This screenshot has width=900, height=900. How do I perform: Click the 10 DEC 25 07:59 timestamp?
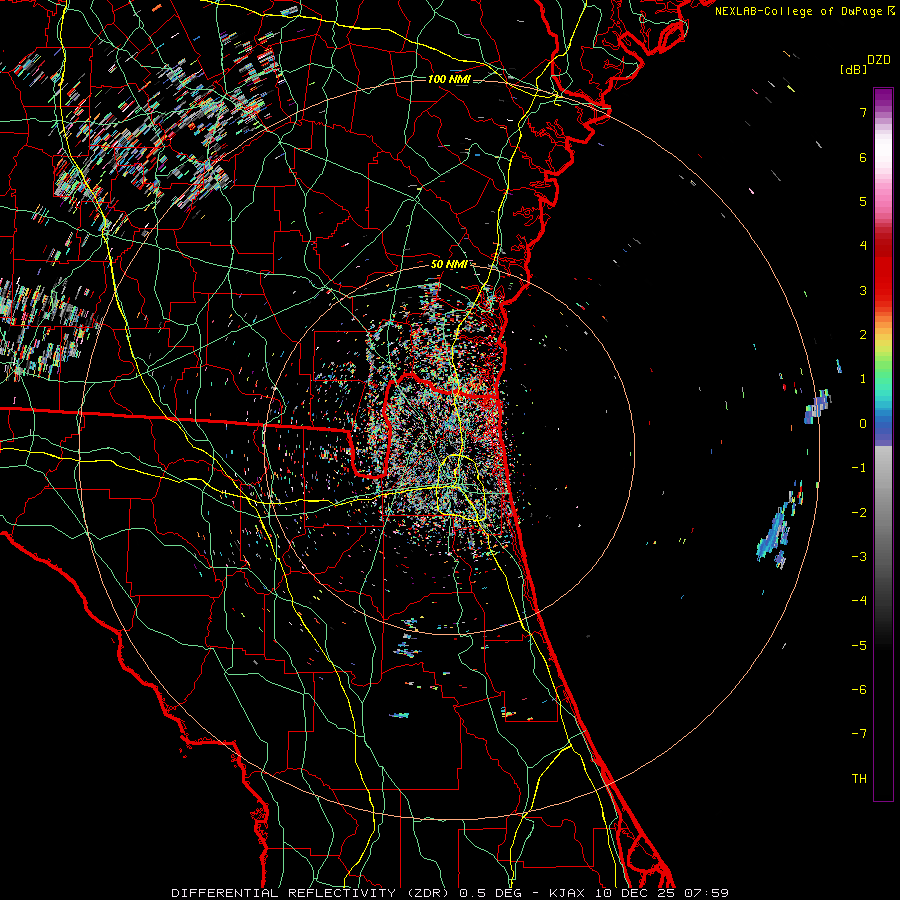(661, 893)
